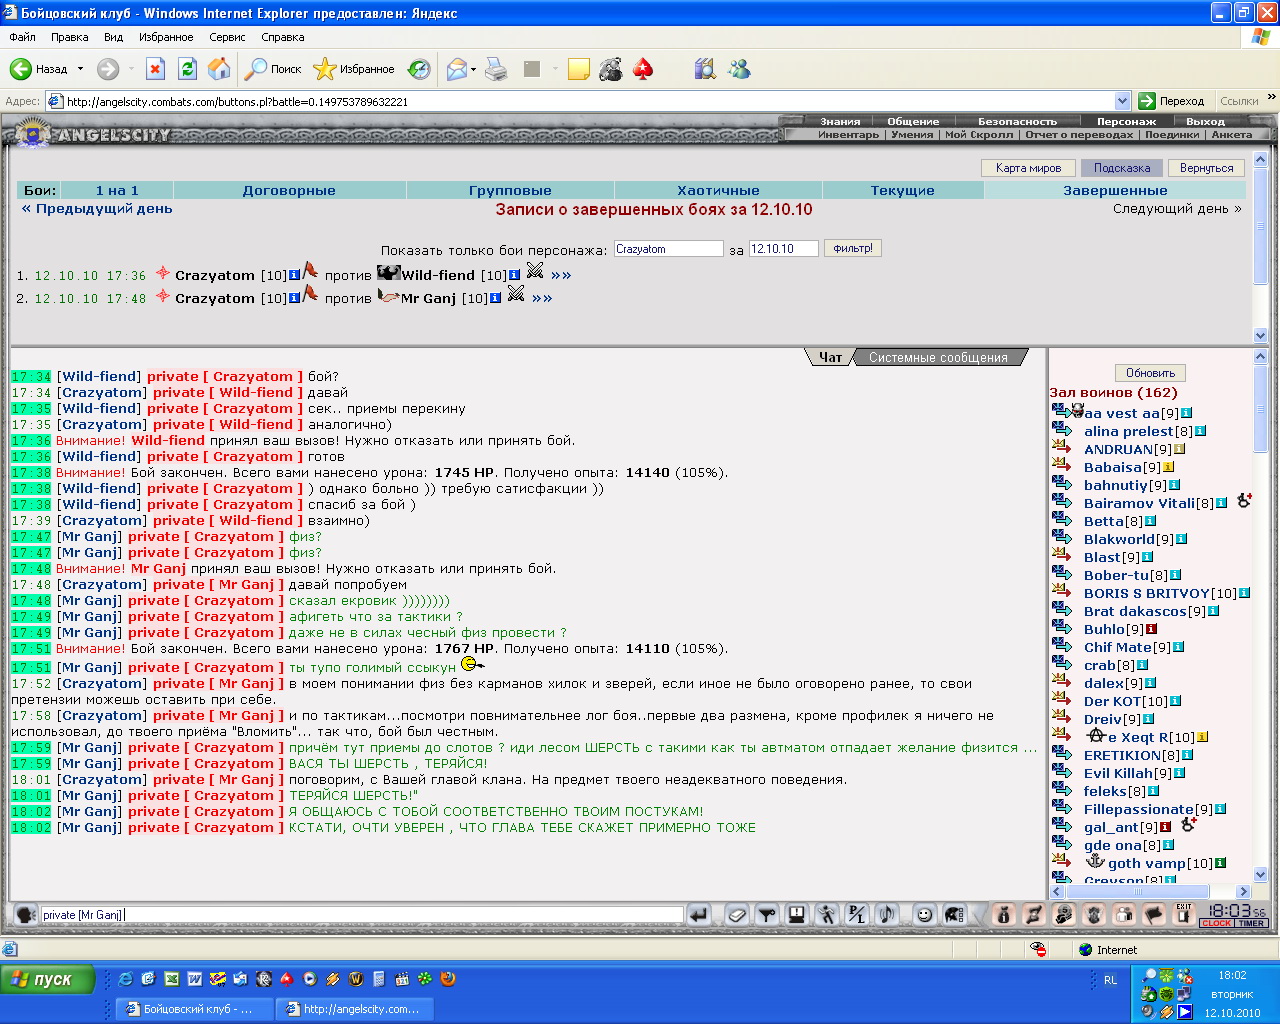Private message BORIS S BRITVOY icon

[x=1062, y=591]
